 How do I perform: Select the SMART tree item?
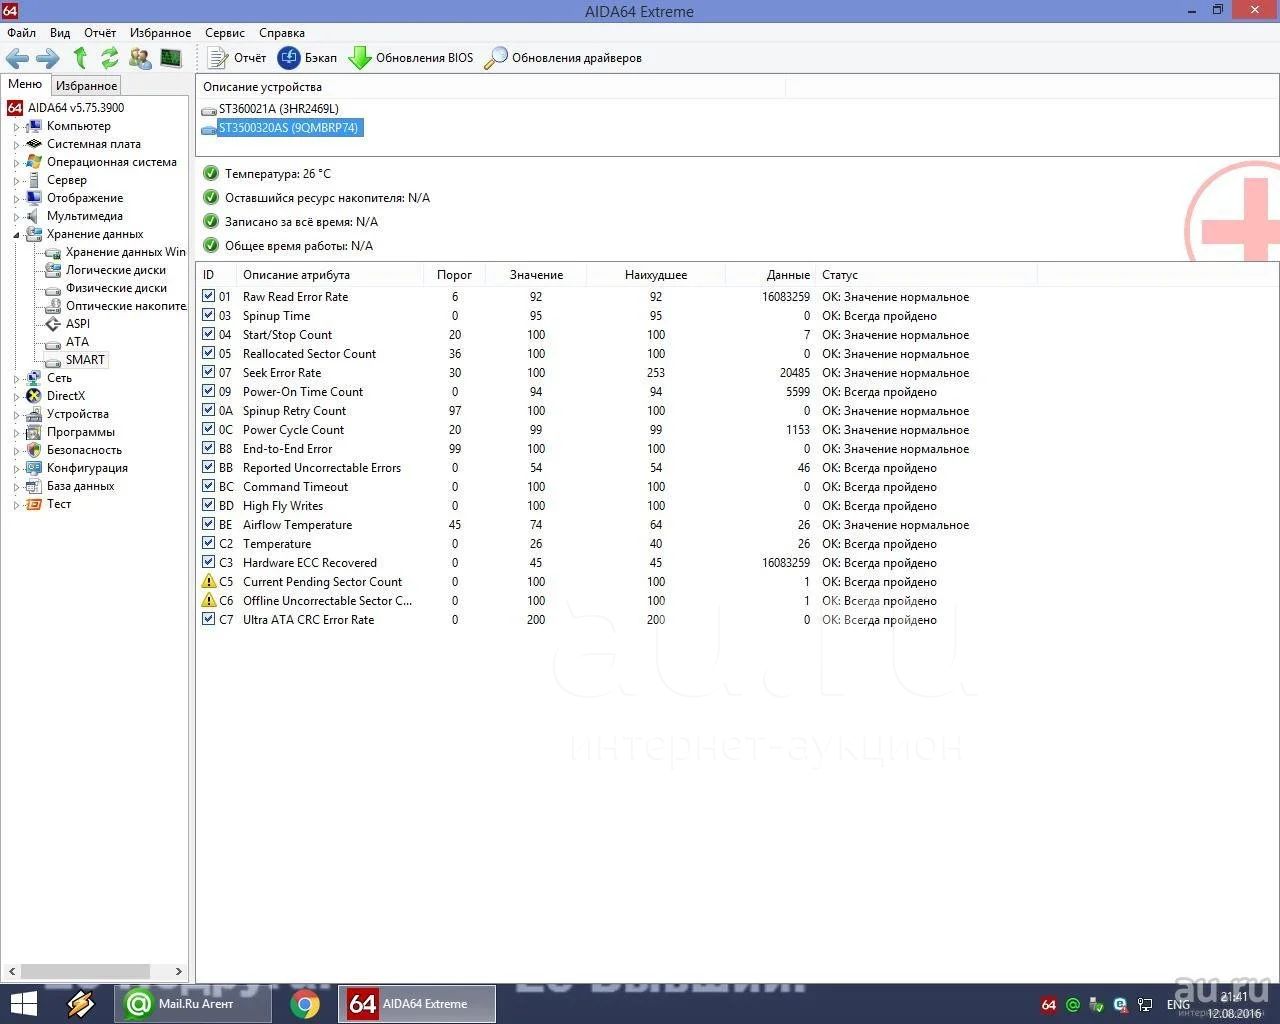76,360
